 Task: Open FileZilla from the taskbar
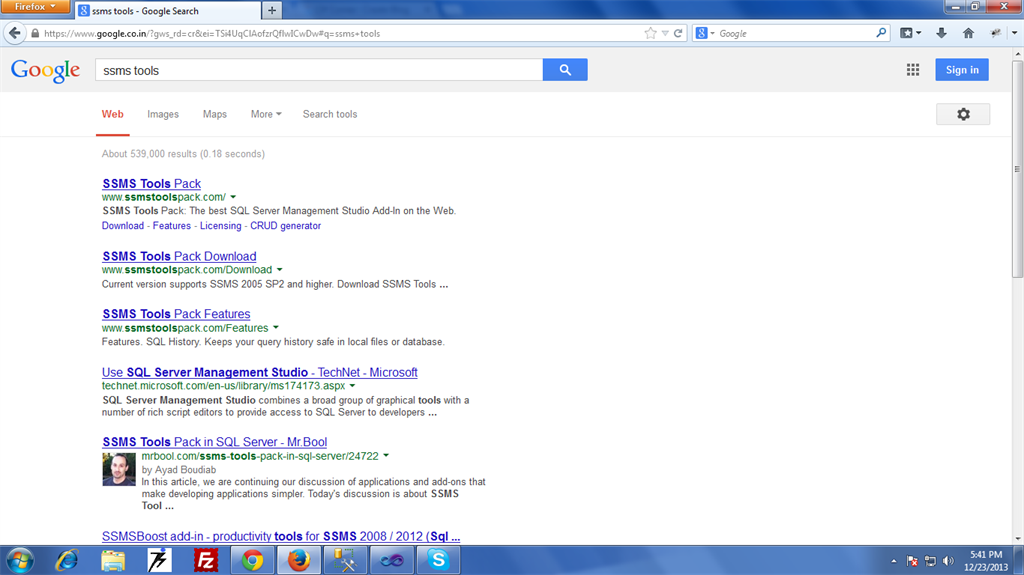pyautogui.click(x=206, y=561)
